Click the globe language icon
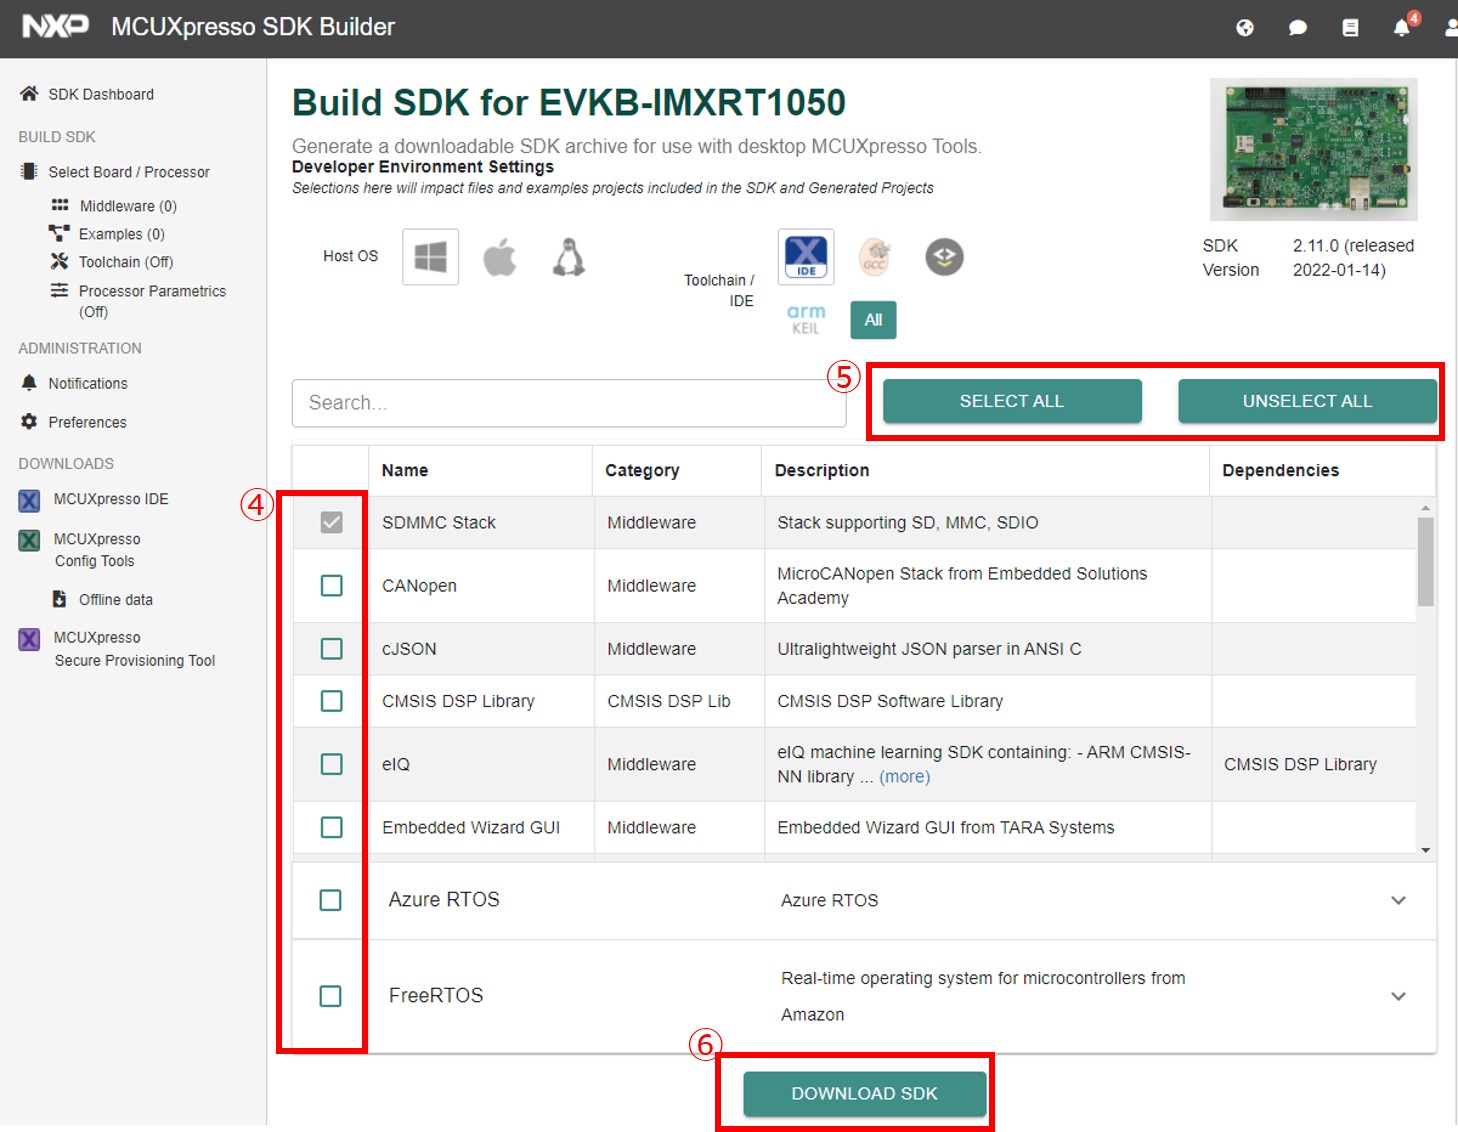The image size is (1458, 1132). point(1245,28)
